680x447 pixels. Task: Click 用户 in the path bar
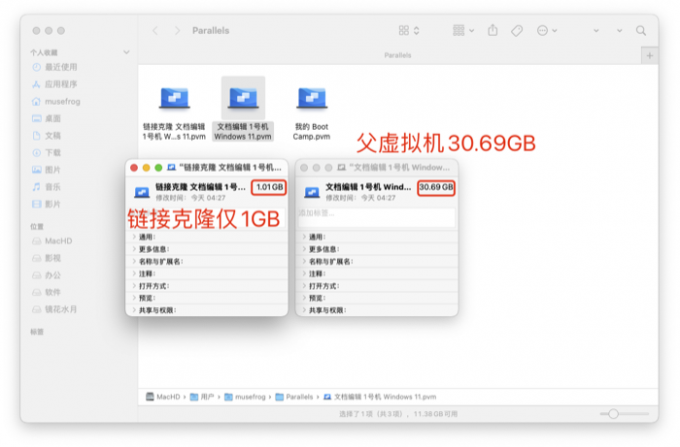[203, 397]
